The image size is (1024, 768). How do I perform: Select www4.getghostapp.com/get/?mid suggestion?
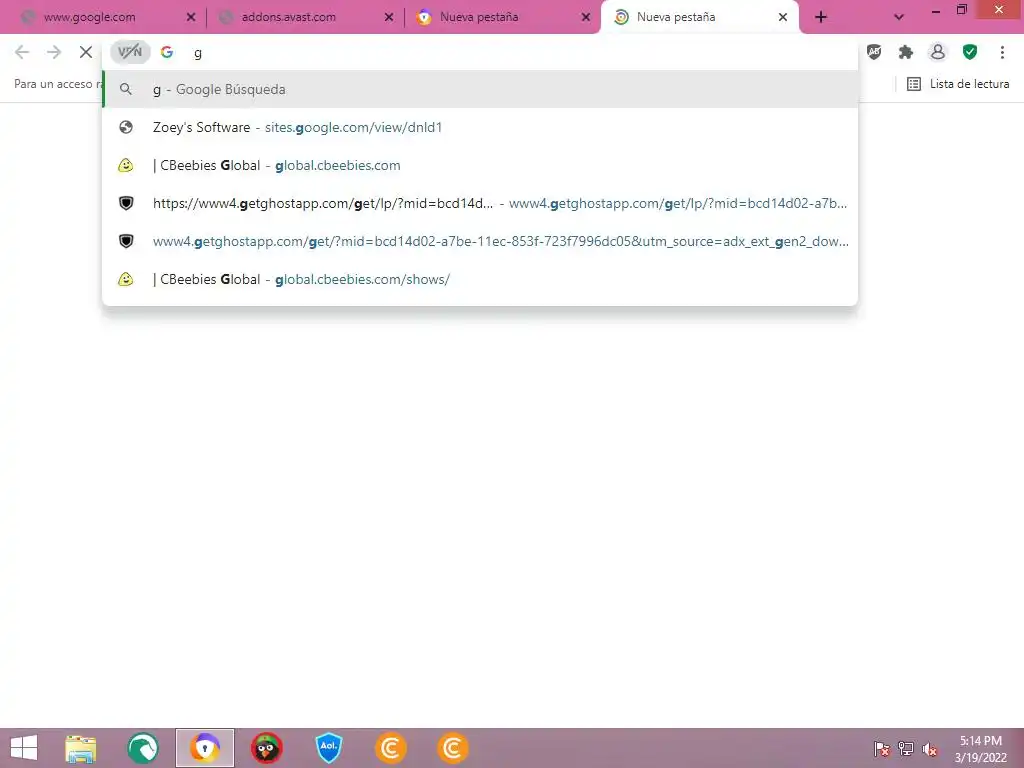pos(480,241)
